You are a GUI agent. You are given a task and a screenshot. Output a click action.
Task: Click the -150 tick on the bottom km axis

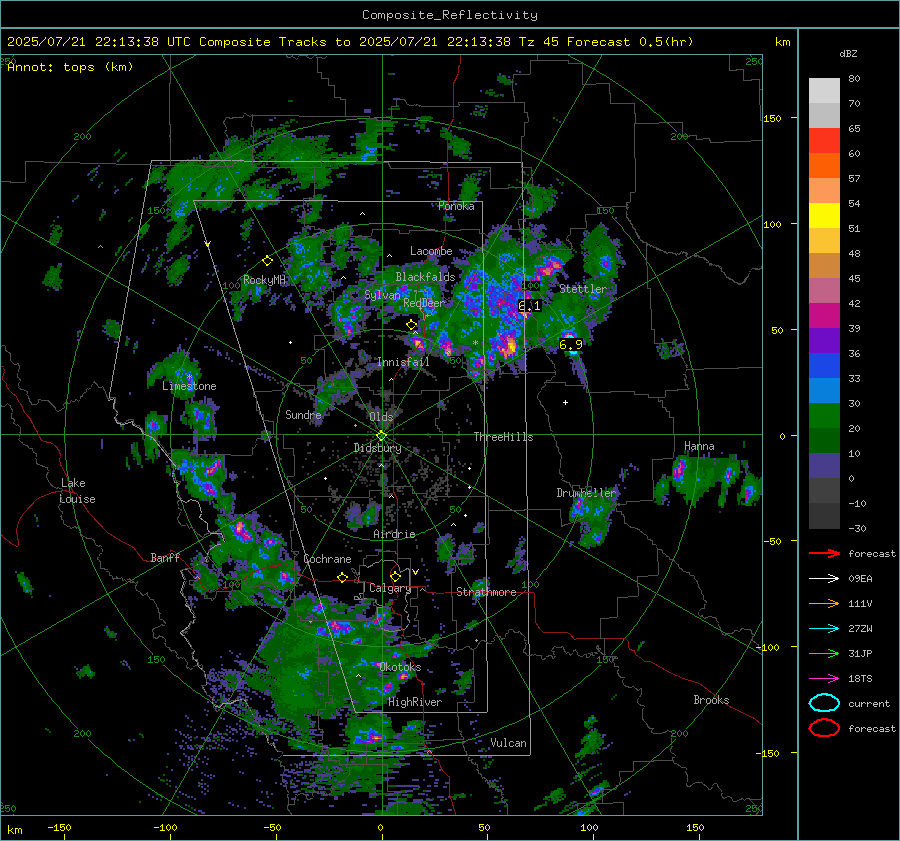click(x=59, y=827)
